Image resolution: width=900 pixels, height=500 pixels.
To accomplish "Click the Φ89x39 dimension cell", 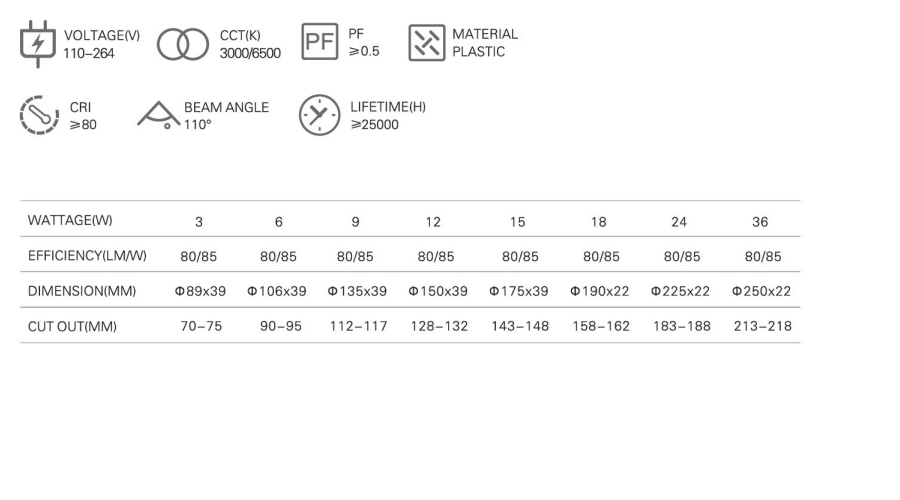I will click(200, 291).
